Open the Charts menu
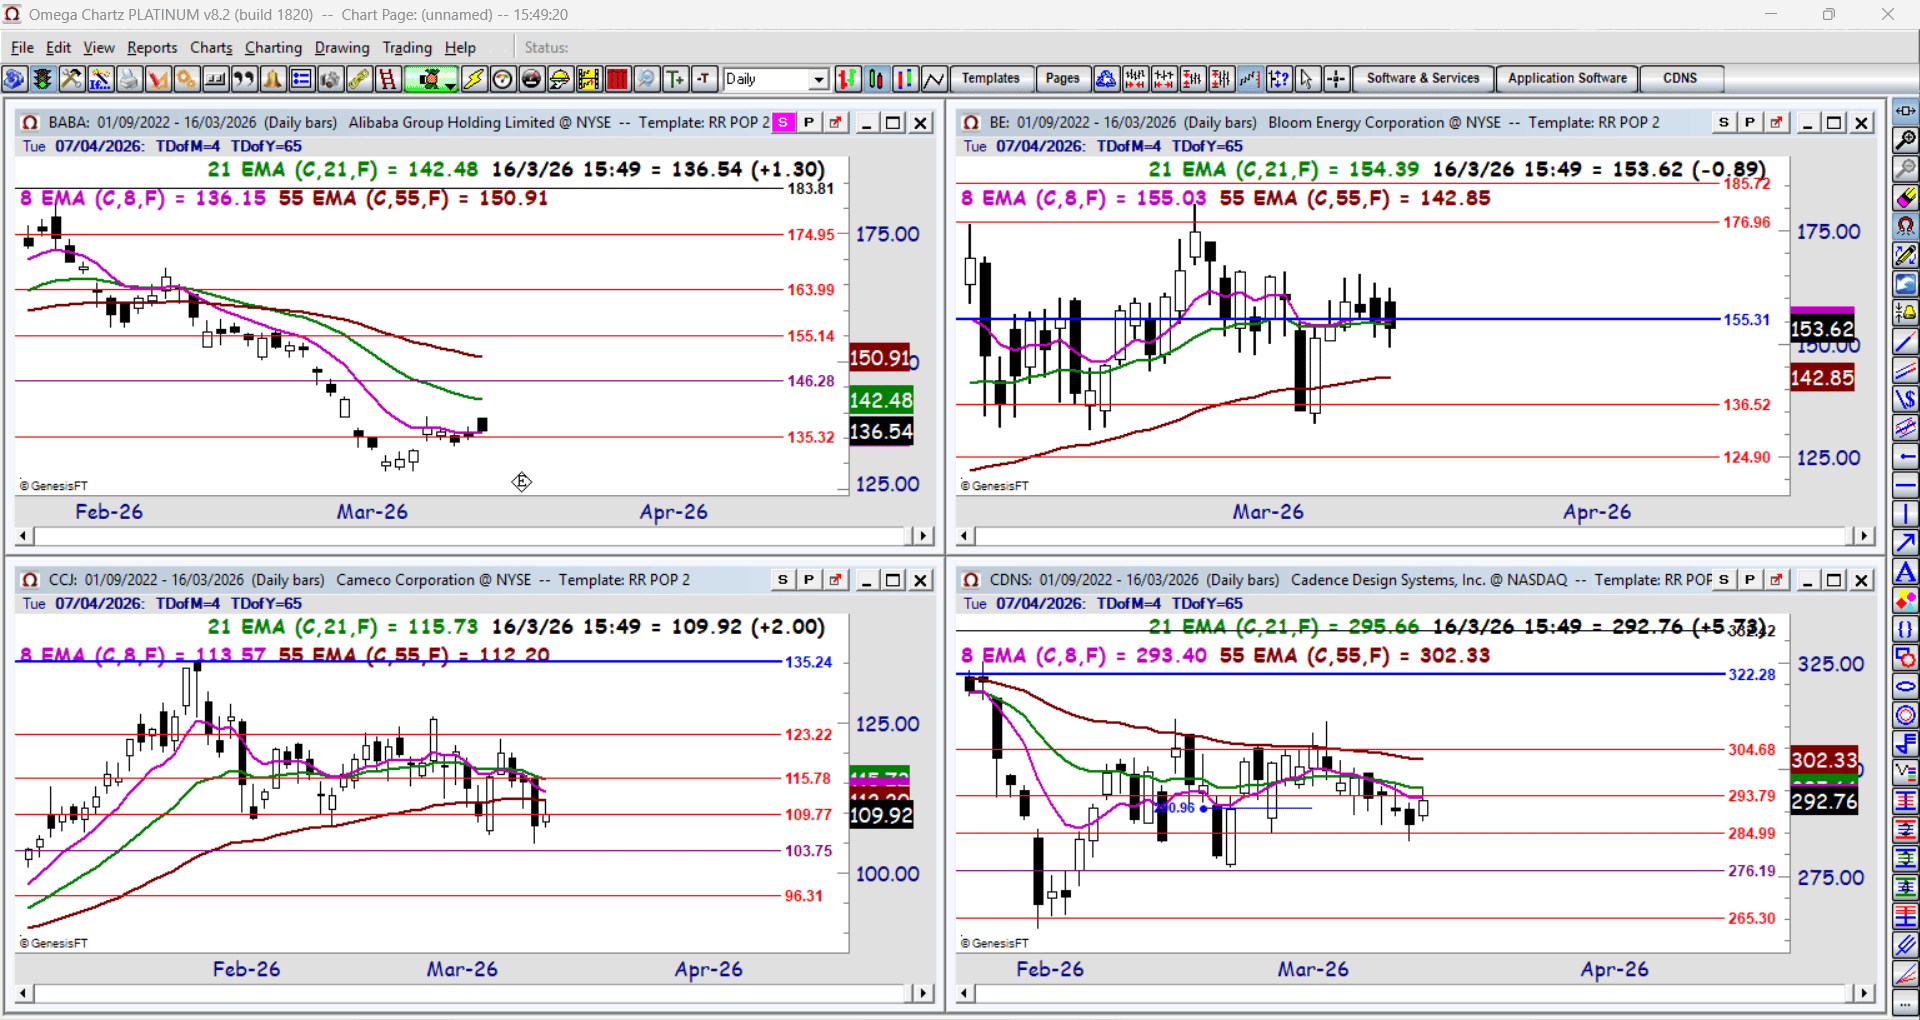Image resolution: width=1920 pixels, height=1020 pixels. pyautogui.click(x=211, y=48)
